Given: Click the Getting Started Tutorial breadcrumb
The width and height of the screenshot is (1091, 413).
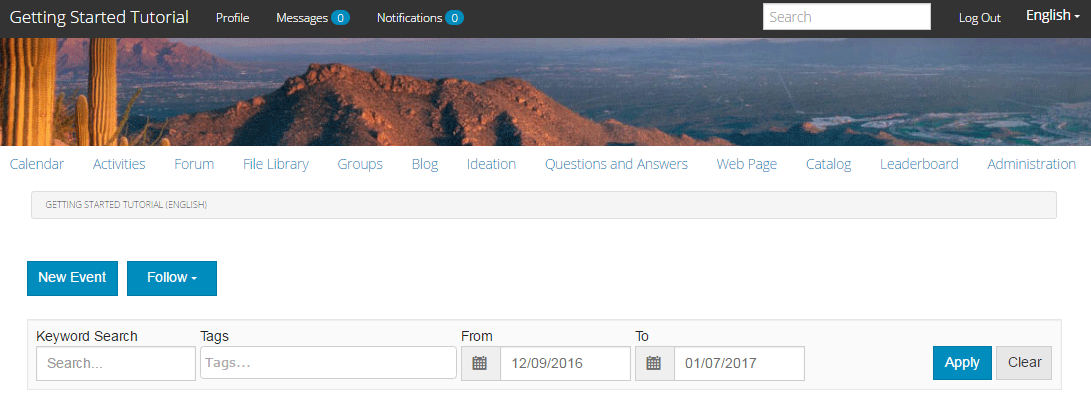Looking at the screenshot, I should [126, 205].
